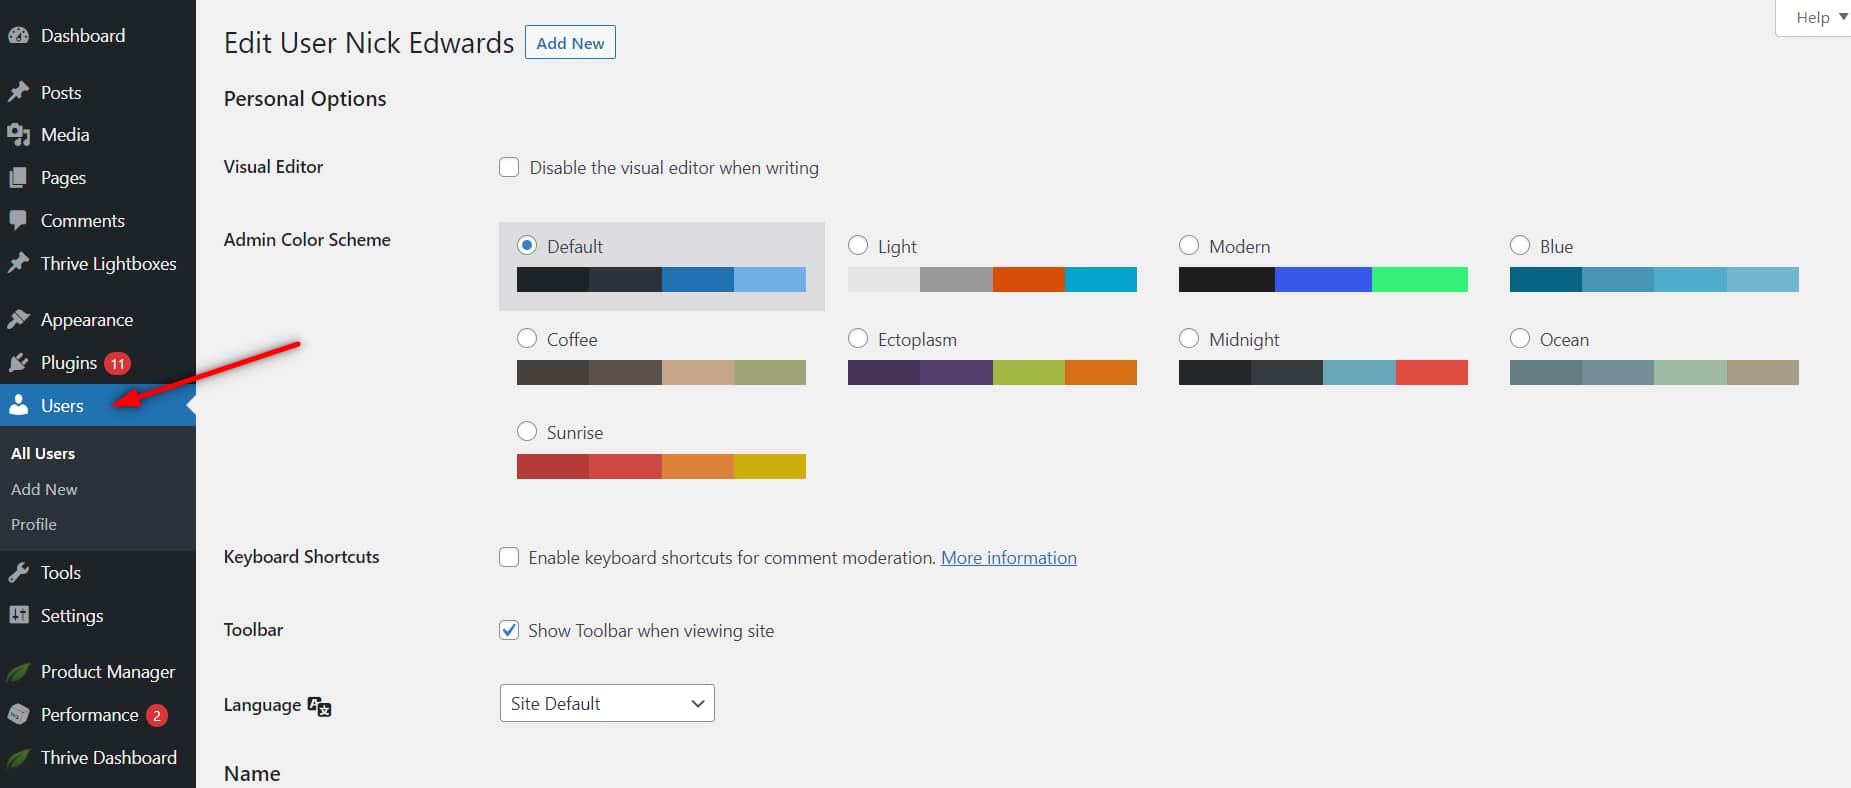Click the Midnight scheme color palette swatch
The height and width of the screenshot is (788, 1851).
1323,372
